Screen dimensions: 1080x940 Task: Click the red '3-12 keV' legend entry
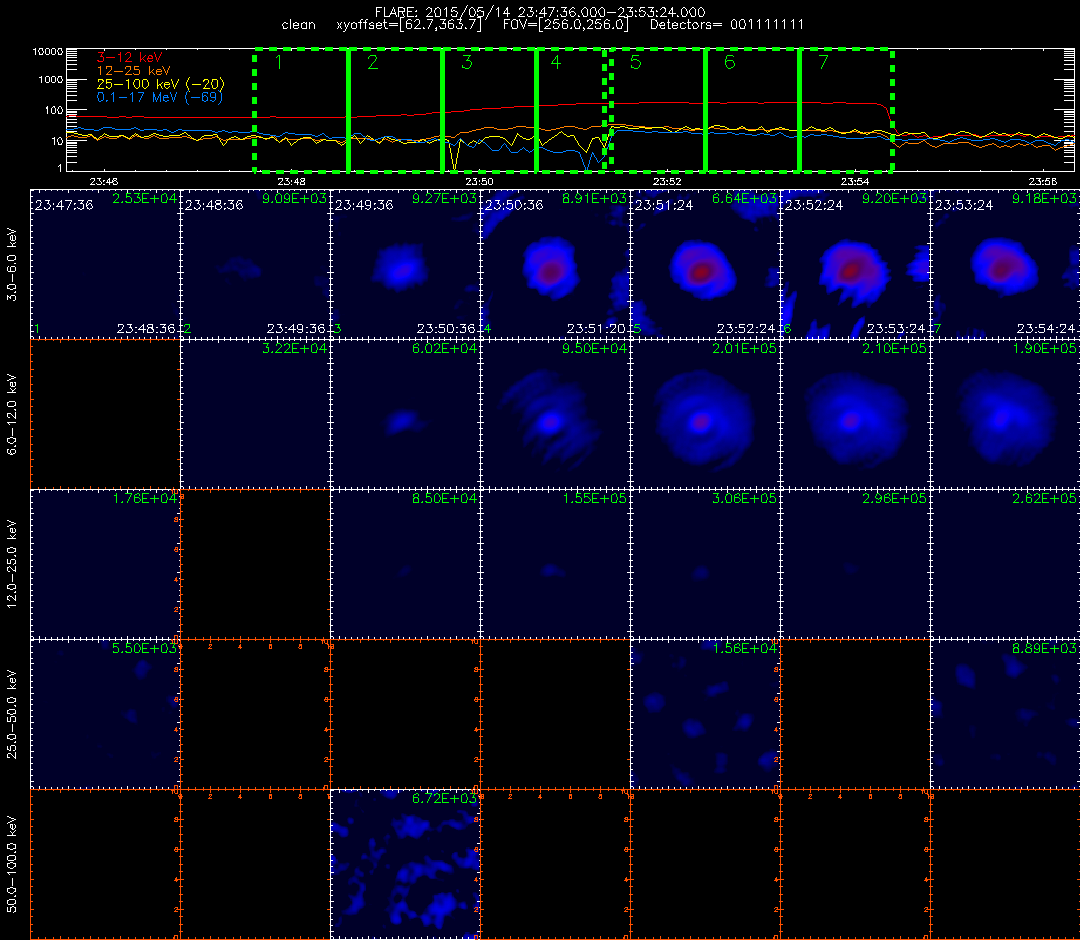pyautogui.click(x=129, y=57)
